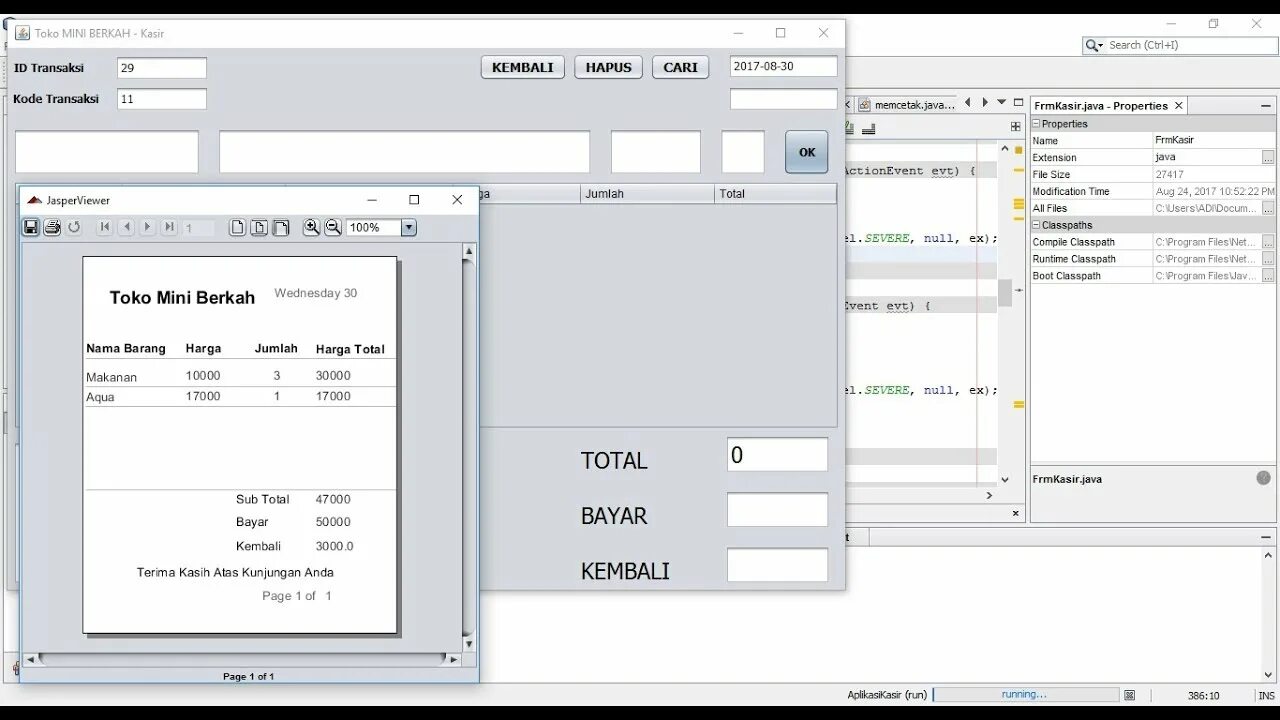Click the Jumlah column header in Kasir table
Viewport: 1280px width, 720px height.
coord(647,194)
